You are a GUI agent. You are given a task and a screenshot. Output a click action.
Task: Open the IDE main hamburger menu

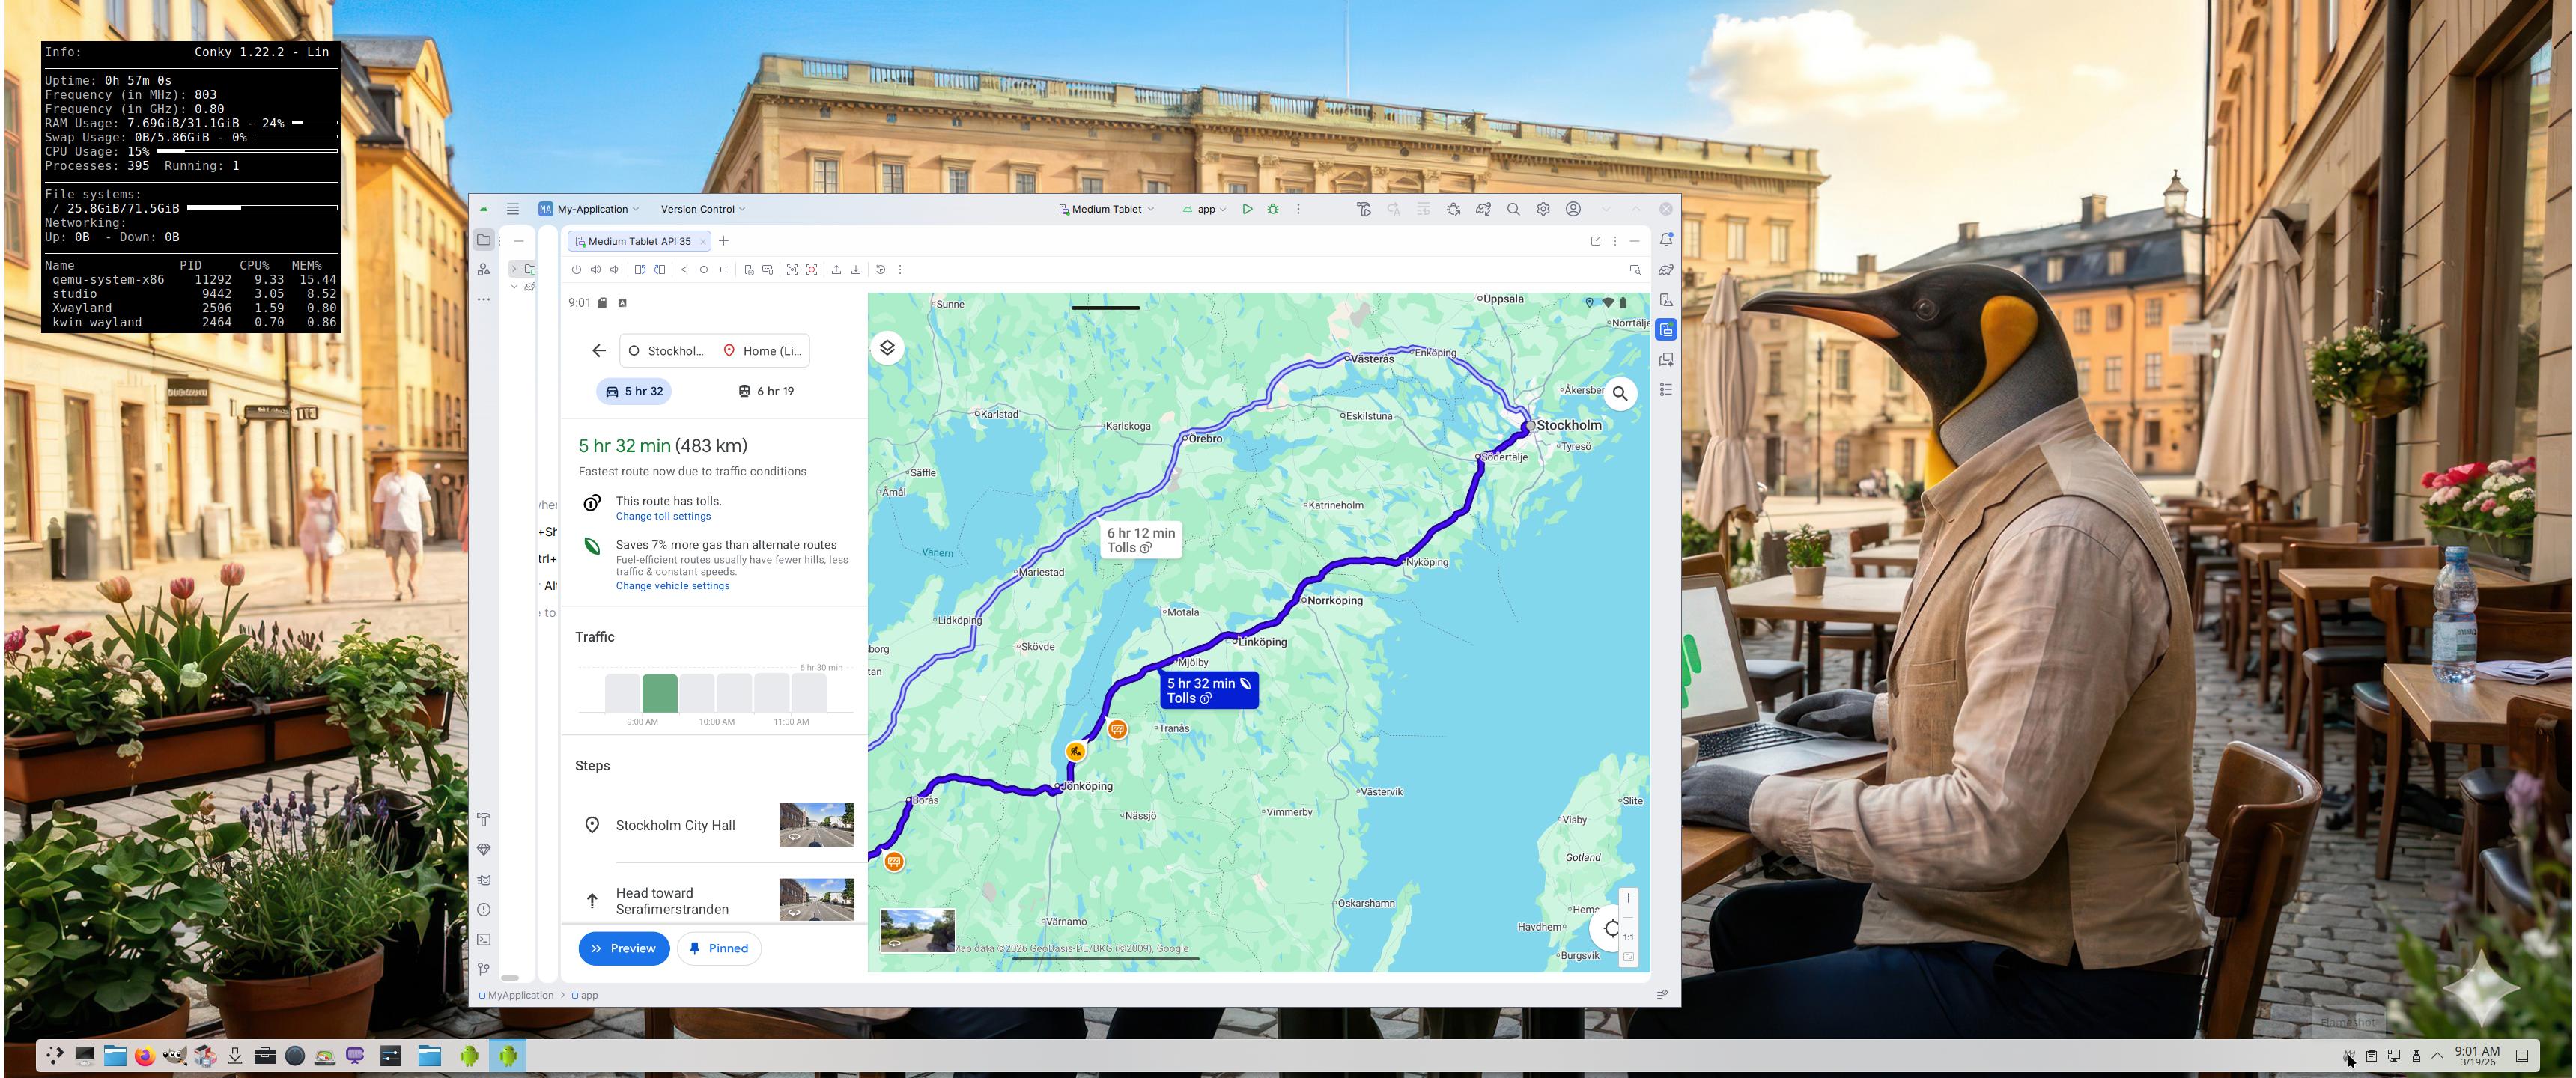(x=512, y=209)
